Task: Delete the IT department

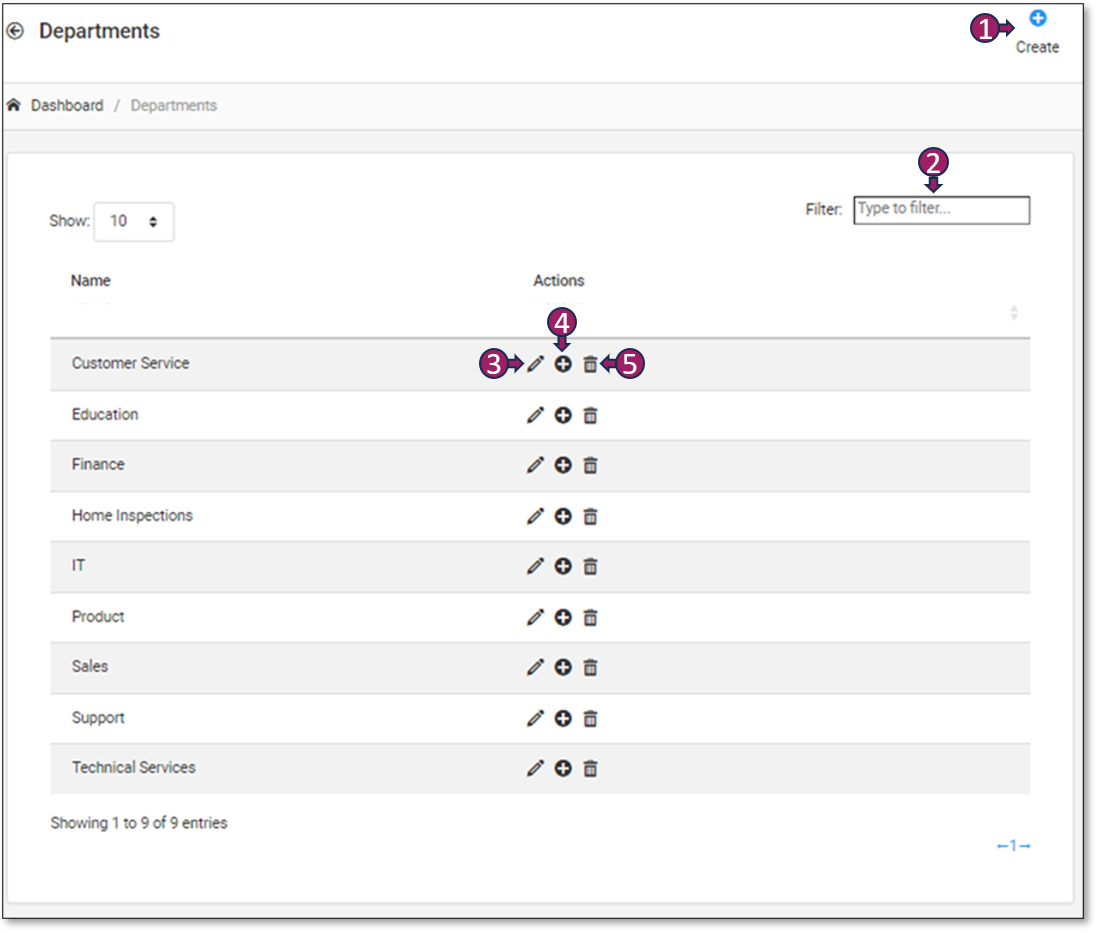Action: tap(590, 567)
